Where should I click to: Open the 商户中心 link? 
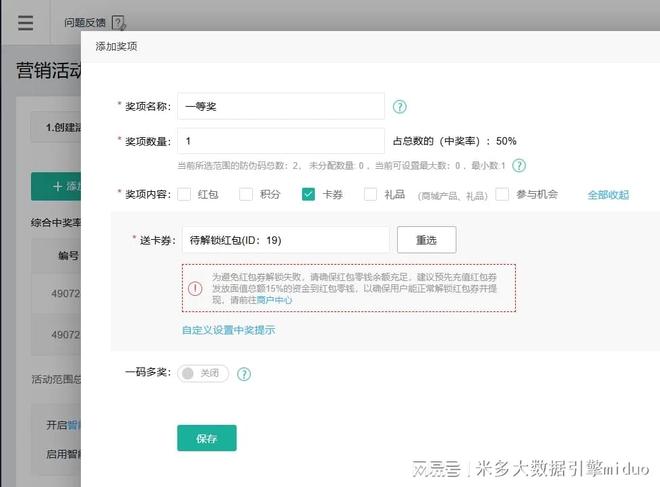[274, 300]
